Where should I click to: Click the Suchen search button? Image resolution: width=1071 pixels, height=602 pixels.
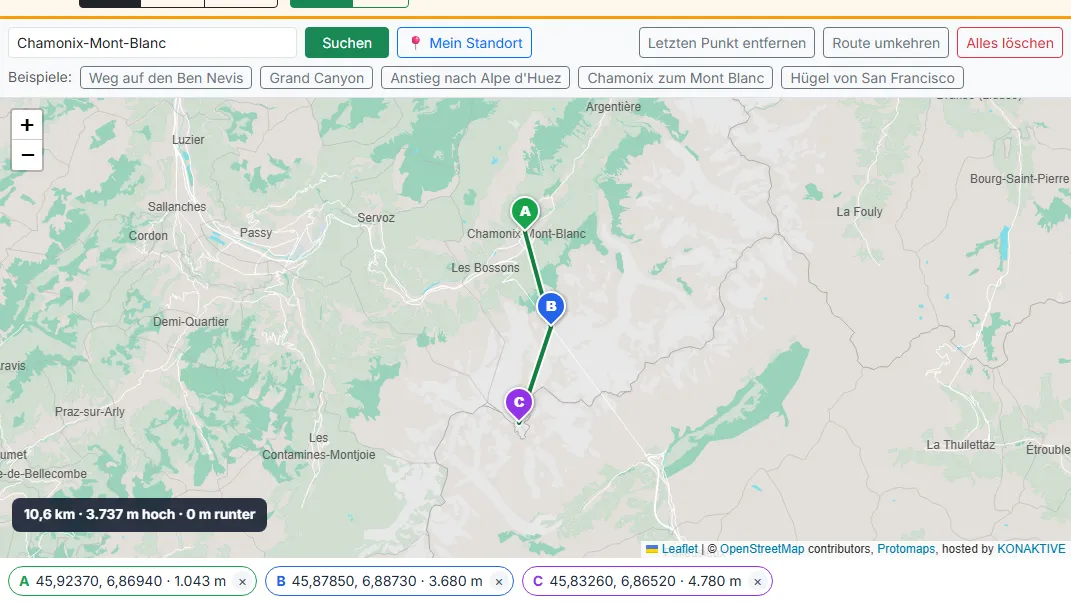(x=347, y=43)
